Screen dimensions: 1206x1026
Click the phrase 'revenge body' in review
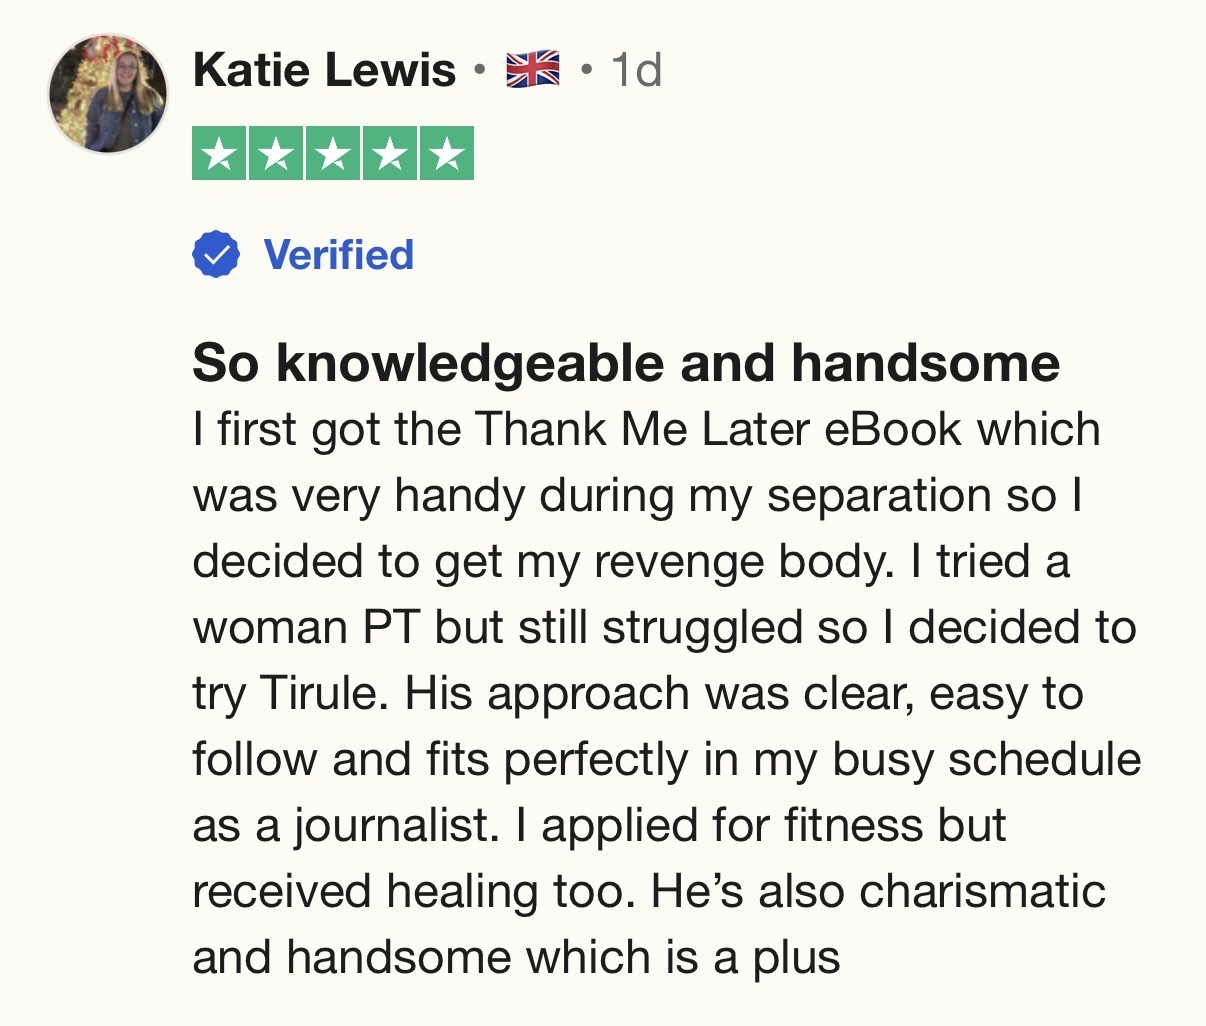click(x=741, y=561)
